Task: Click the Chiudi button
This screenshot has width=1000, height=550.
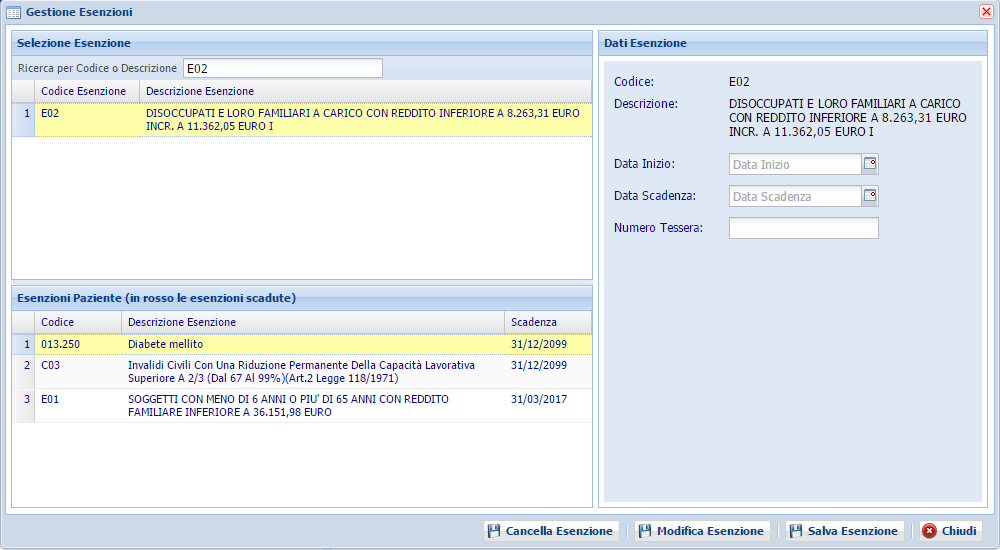Action: point(950,531)
